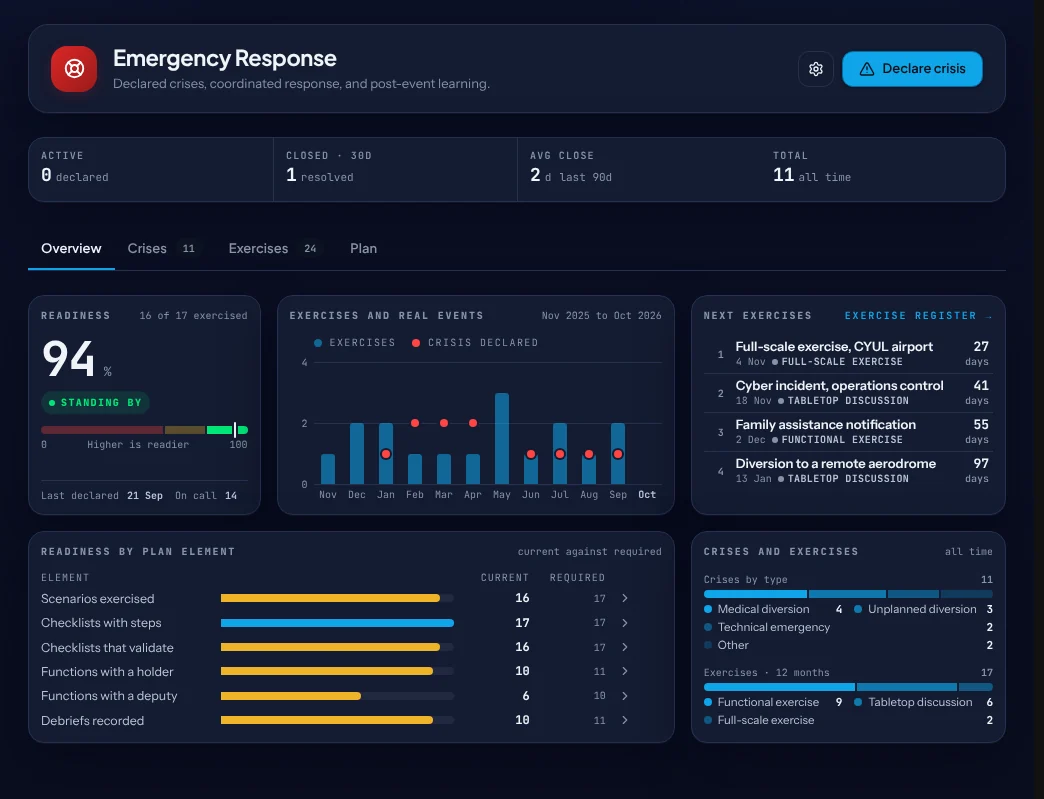Click the Exercises tab count badge 24
Image resolution: width=1044 pixels, height=799 pixels.
(x=310, y=248)
